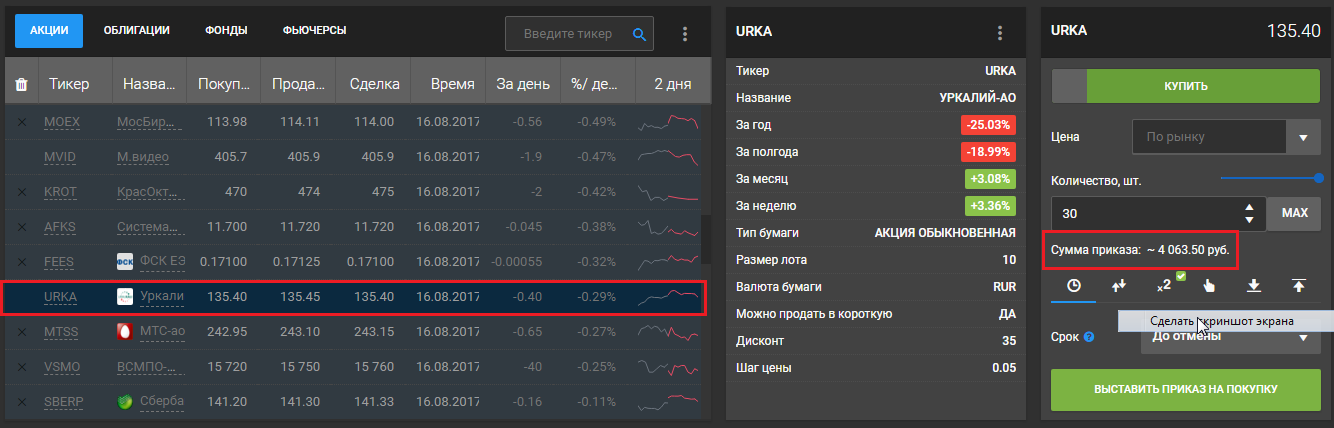Click the 'КрасОкт...' company name
Image resolution: width=1334 pixels, height=428 pixels.
(x=150, y=192)
